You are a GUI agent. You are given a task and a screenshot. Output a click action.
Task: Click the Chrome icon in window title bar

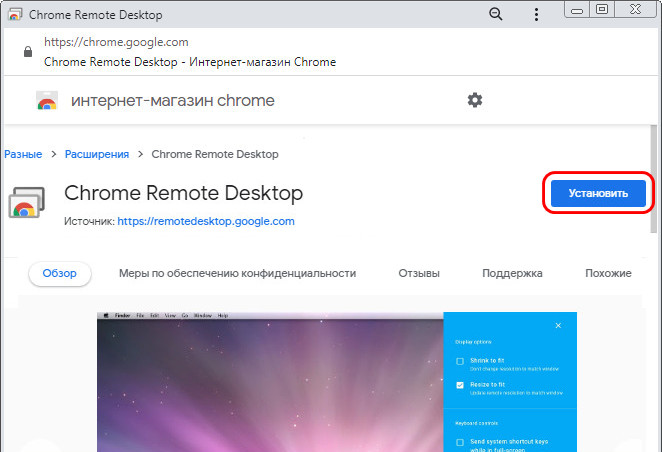pos(14,15)
